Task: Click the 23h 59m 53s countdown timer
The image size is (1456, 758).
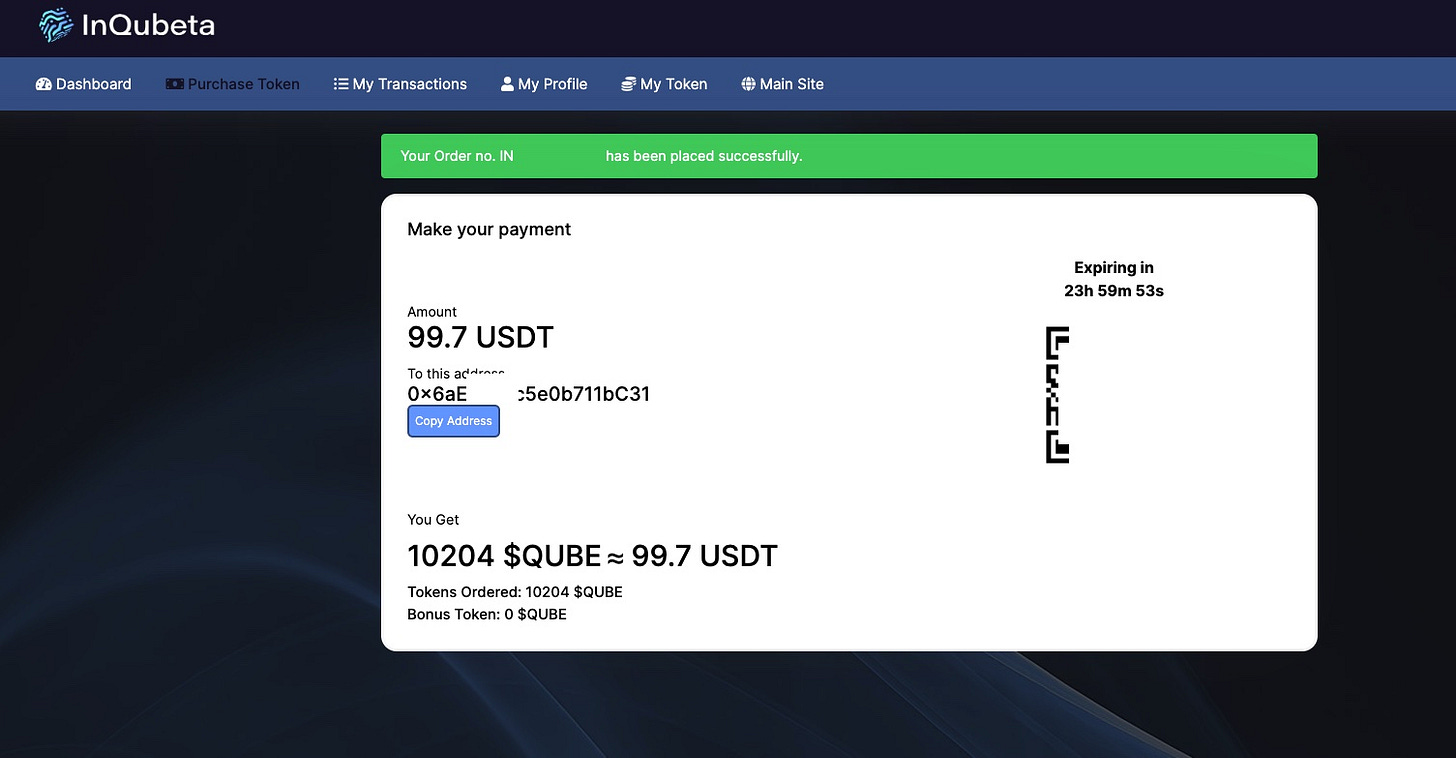Action: pyautogui.click(x=1114, y=291)
